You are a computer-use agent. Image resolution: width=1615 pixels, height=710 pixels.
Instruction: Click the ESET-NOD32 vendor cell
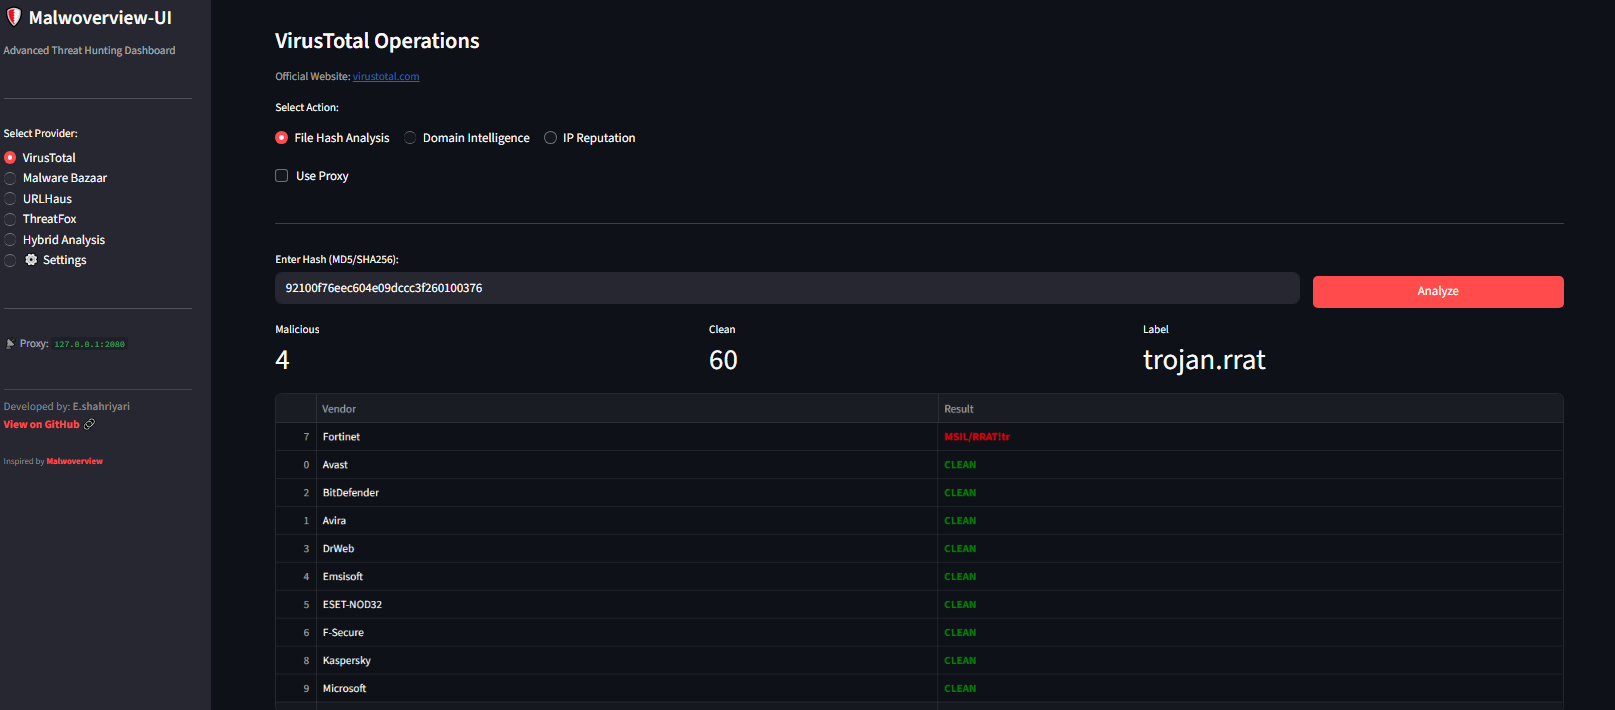627,605
